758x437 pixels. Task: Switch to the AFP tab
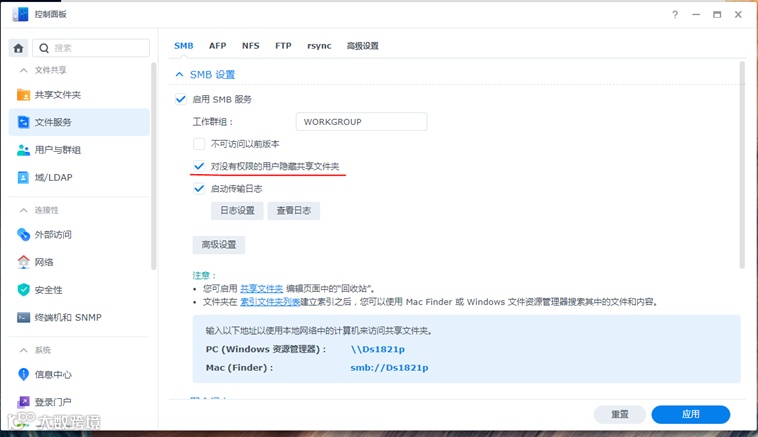click(218, 46)
